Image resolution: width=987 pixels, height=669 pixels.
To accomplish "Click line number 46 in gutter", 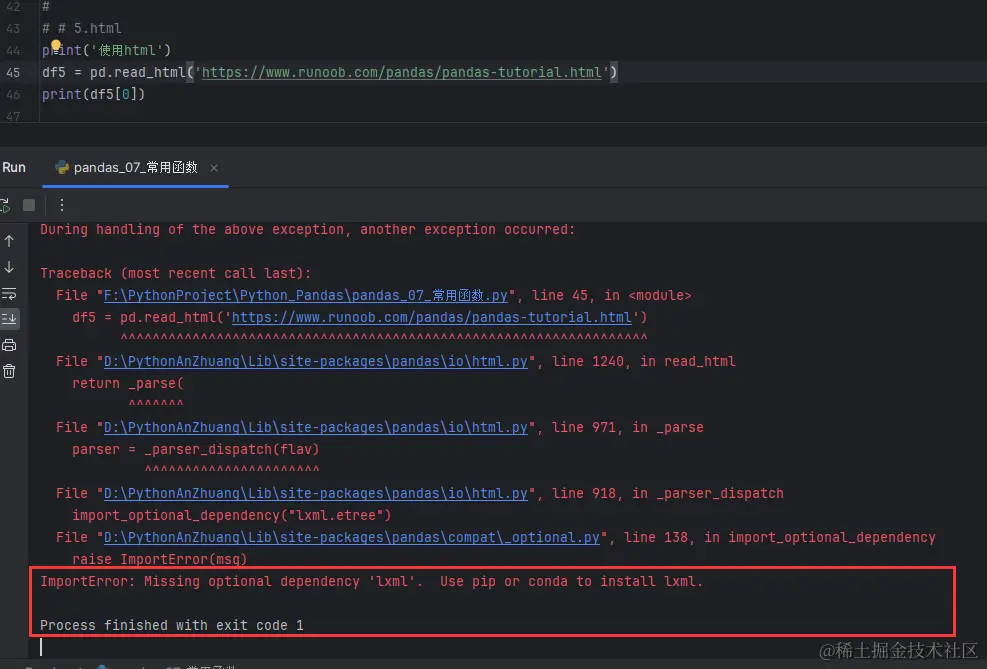I will [x=13, y=94].
